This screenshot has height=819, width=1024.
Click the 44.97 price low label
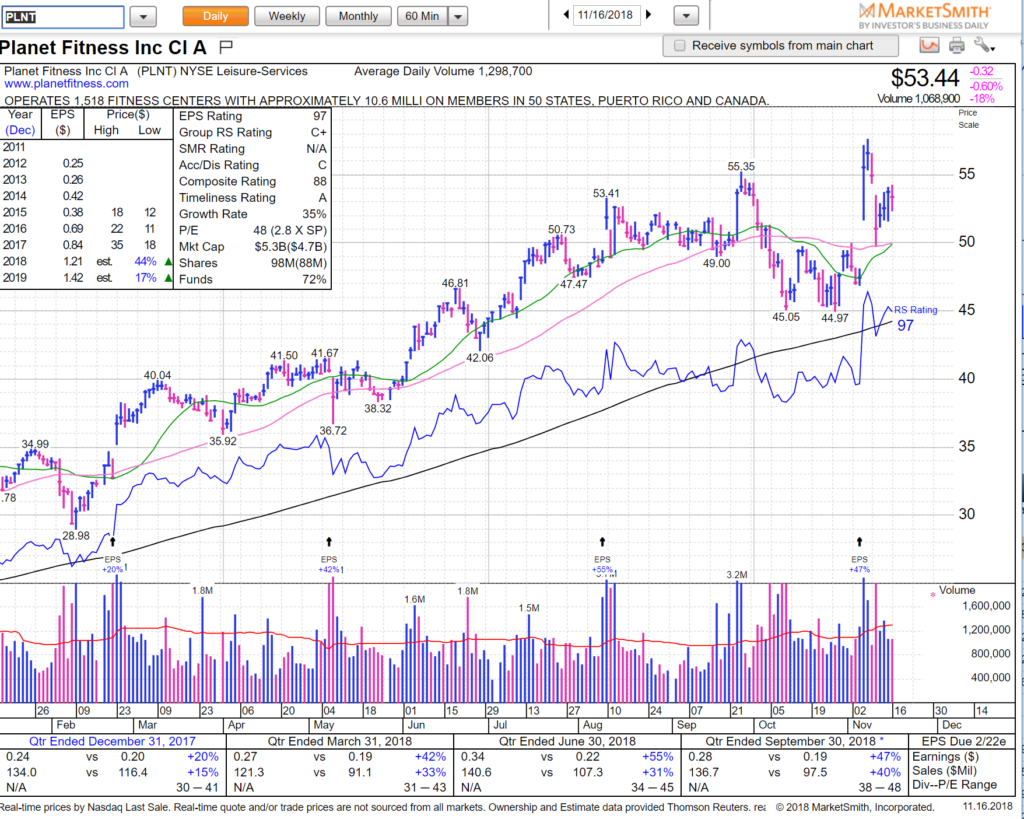coord(835,318)
